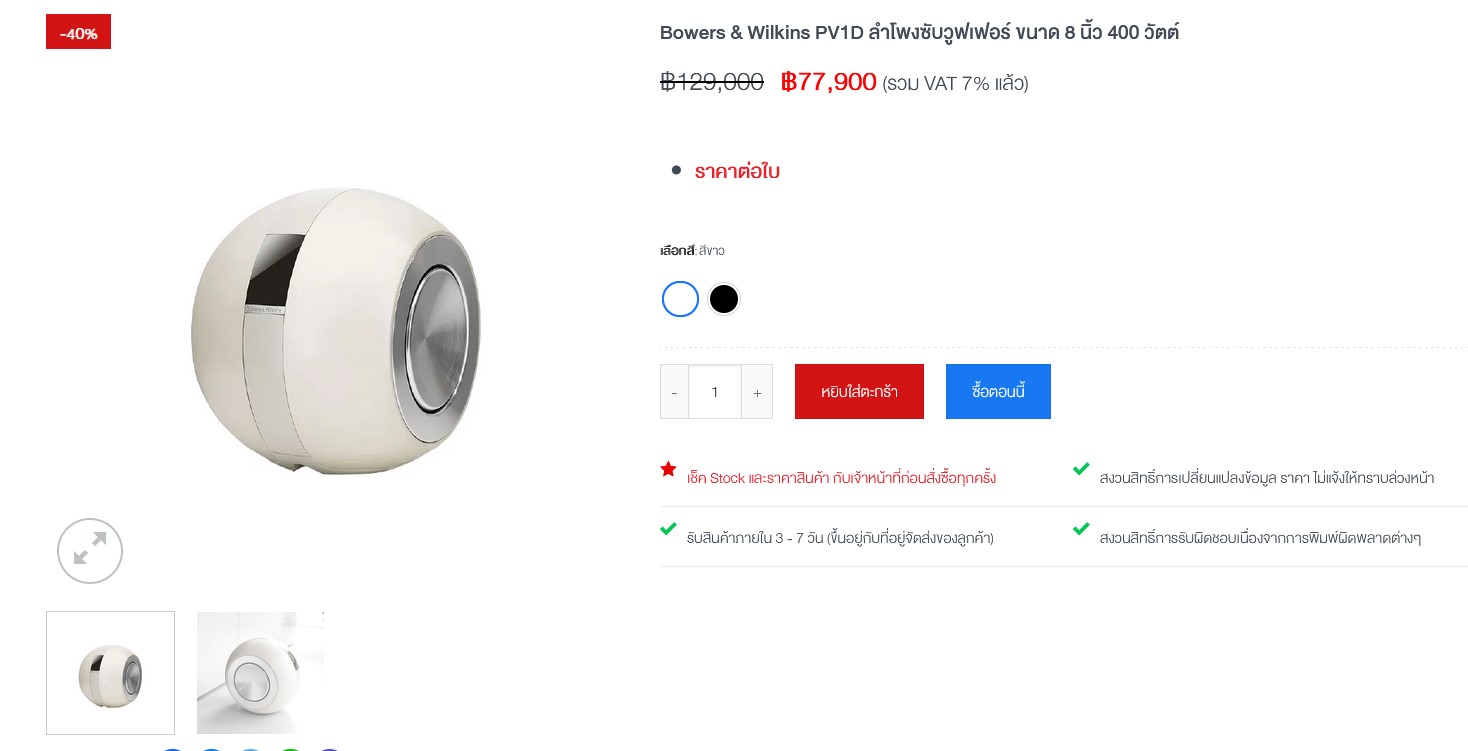
Task: Click the -40% discount badge
Action: [78, 32]
